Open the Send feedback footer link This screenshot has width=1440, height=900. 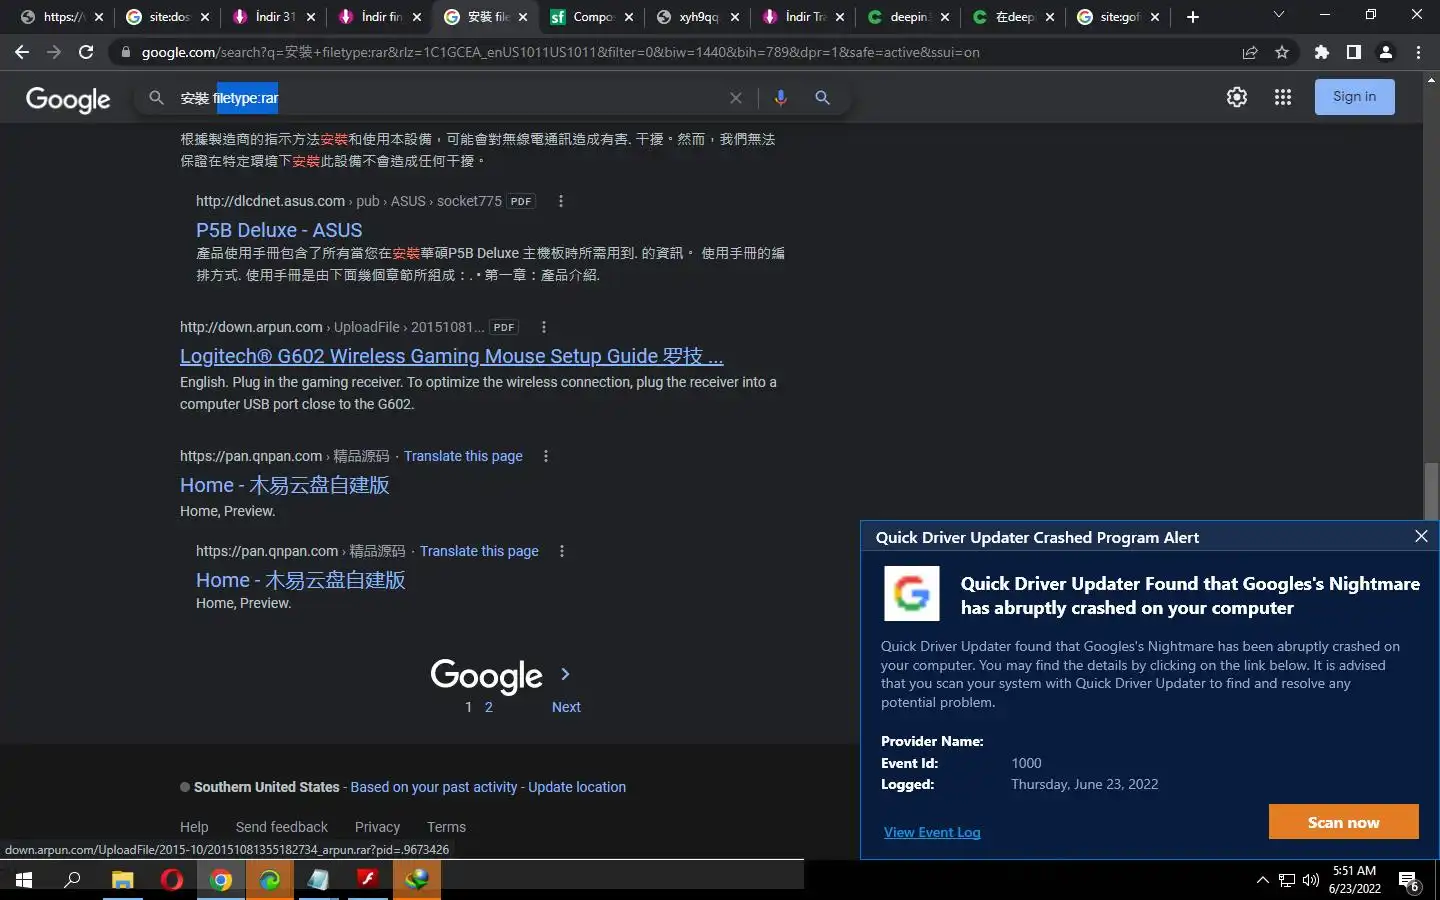pos(282,827)
